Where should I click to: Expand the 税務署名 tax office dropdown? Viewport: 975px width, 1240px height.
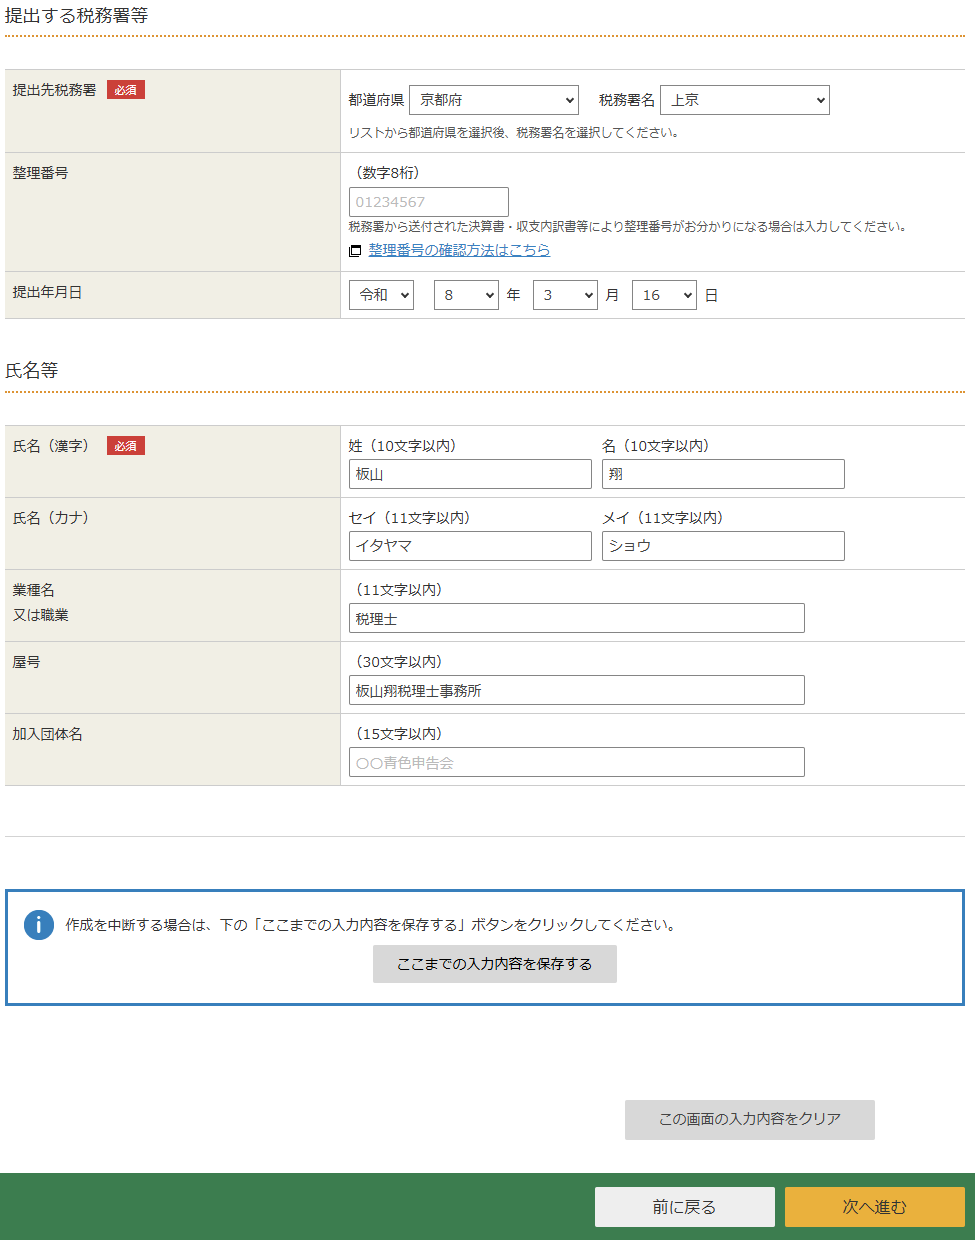(x=744, y=100)
